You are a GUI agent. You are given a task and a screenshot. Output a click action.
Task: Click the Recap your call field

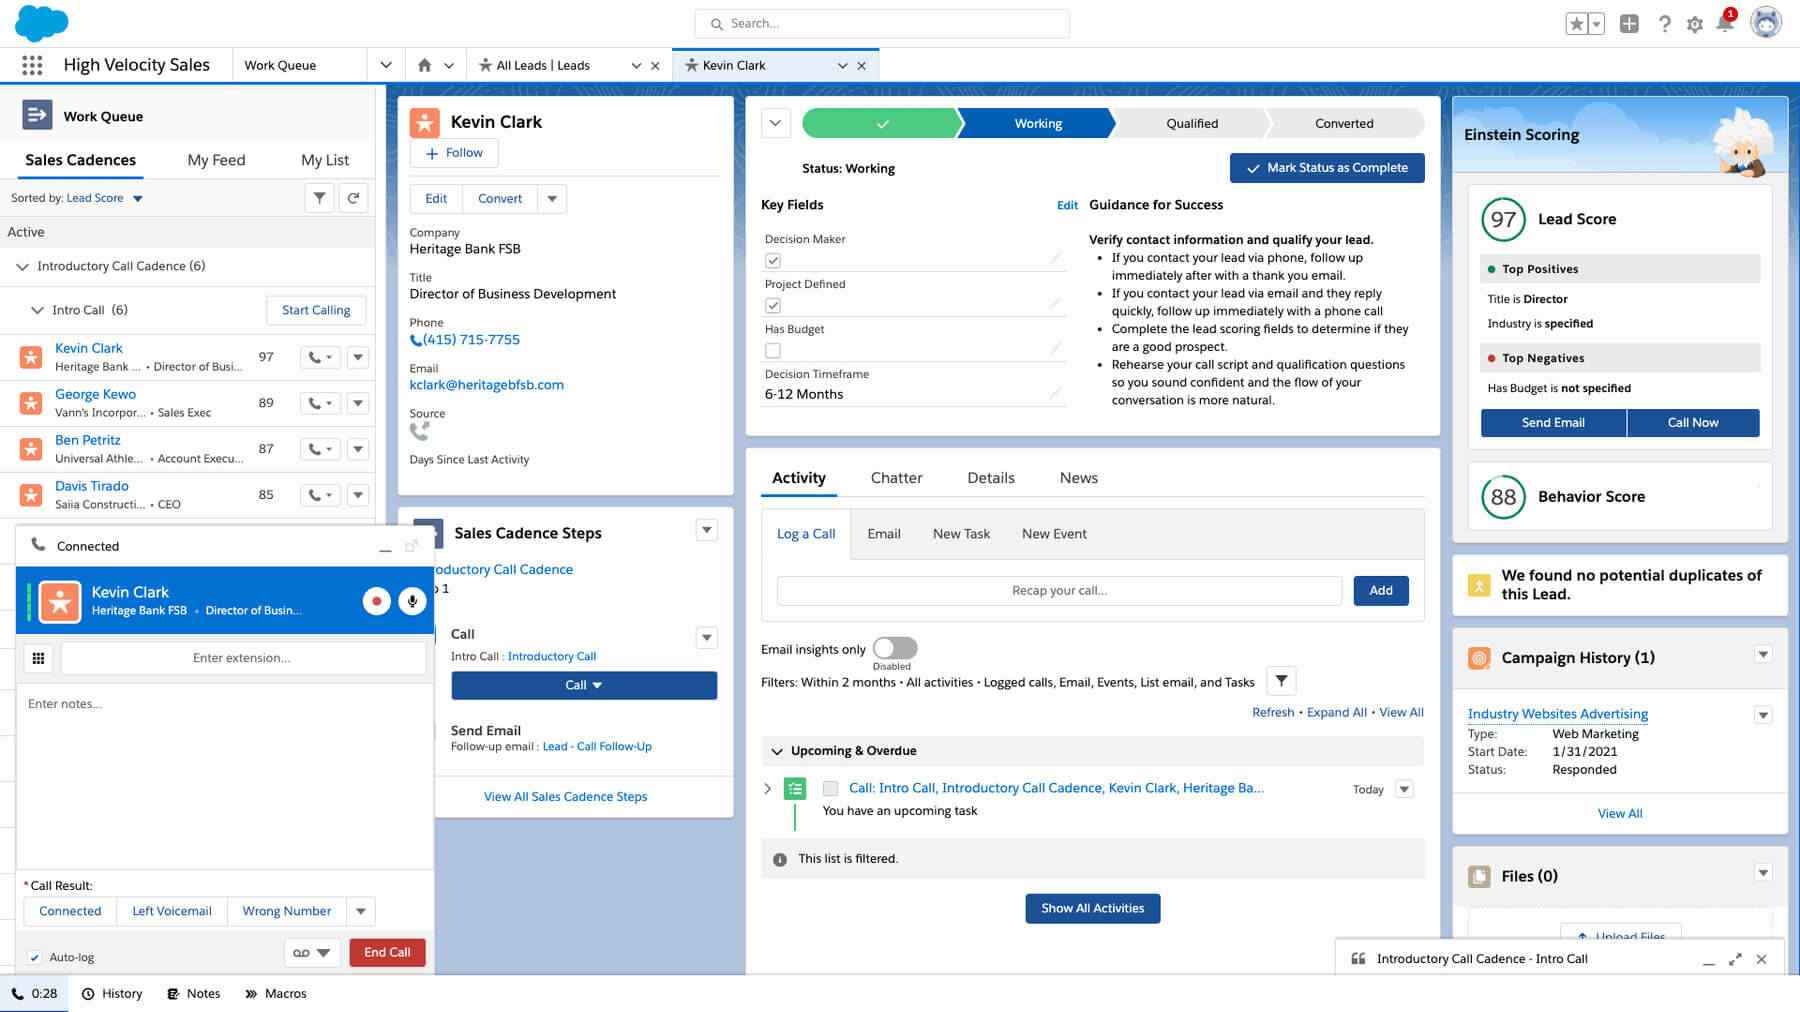coord(1059,591)
